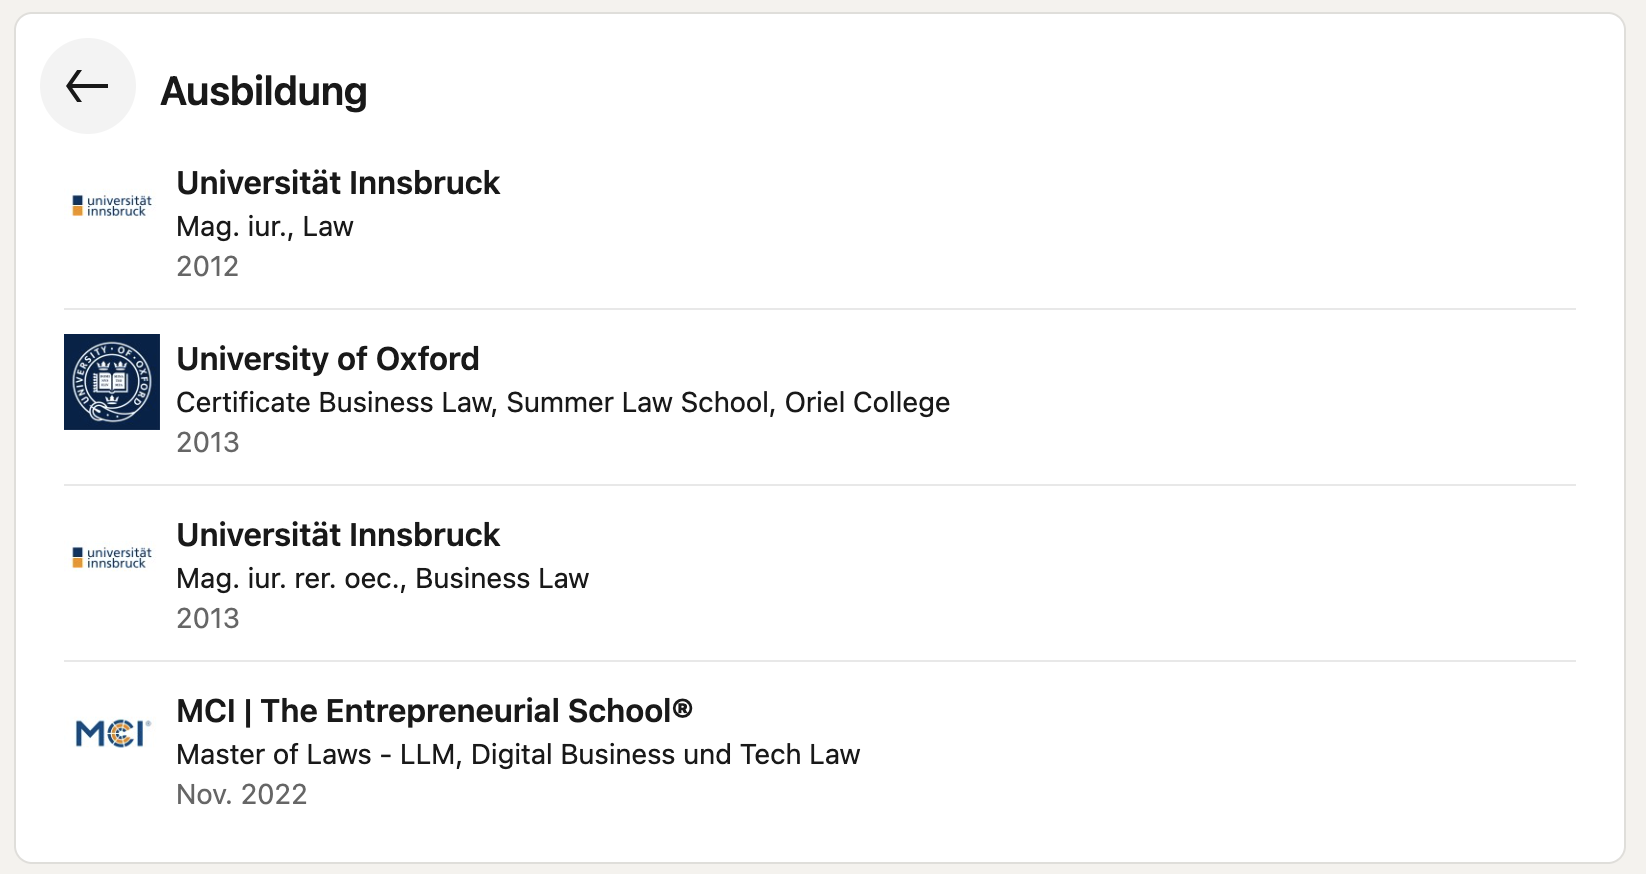Open the University of Oxford crest logo
Screen dimensions: 1646x874
click(112, 382)
